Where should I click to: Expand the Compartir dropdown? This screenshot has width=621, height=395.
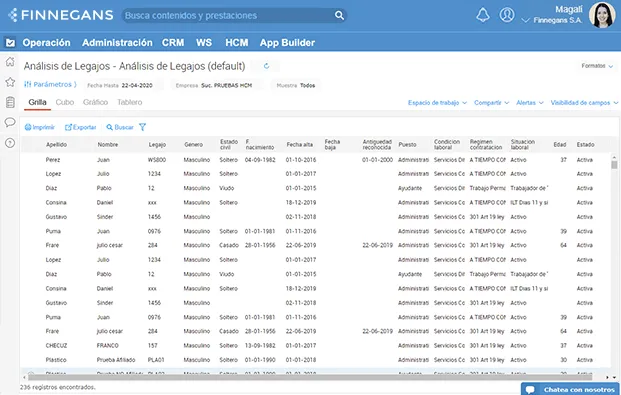pyautogui.click(x=491, y=103)
